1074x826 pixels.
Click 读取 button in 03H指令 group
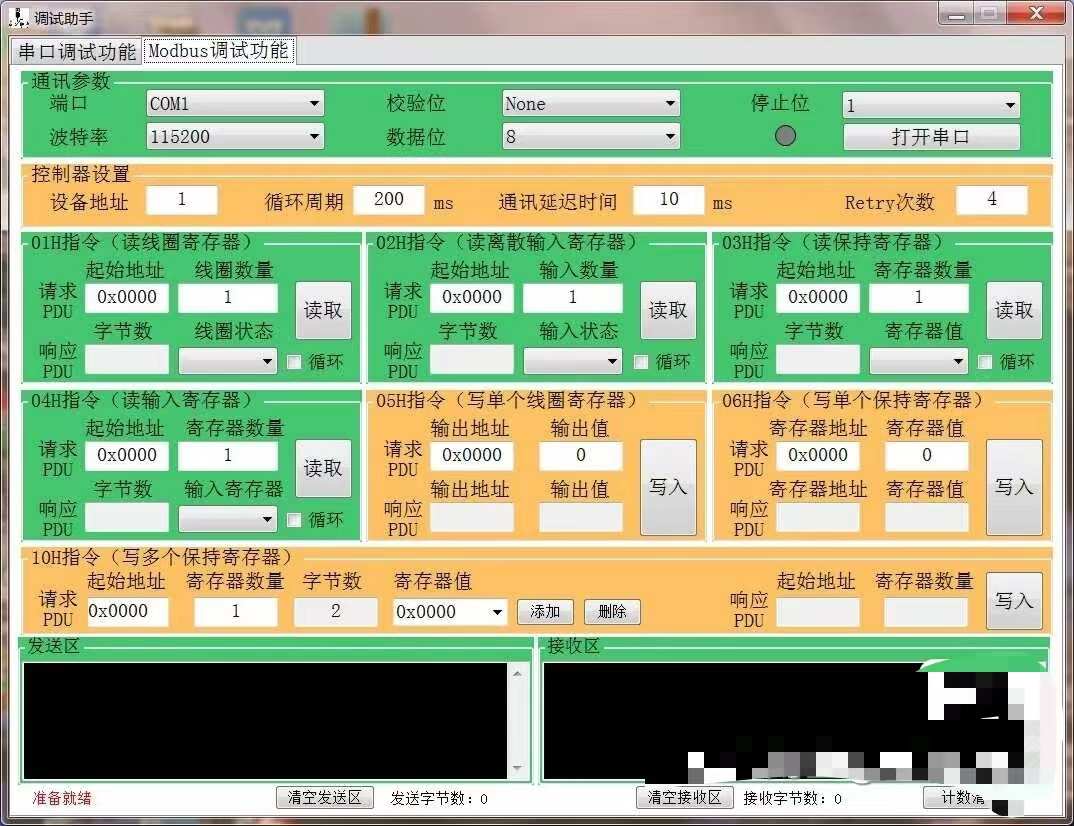coord(1014,310)
